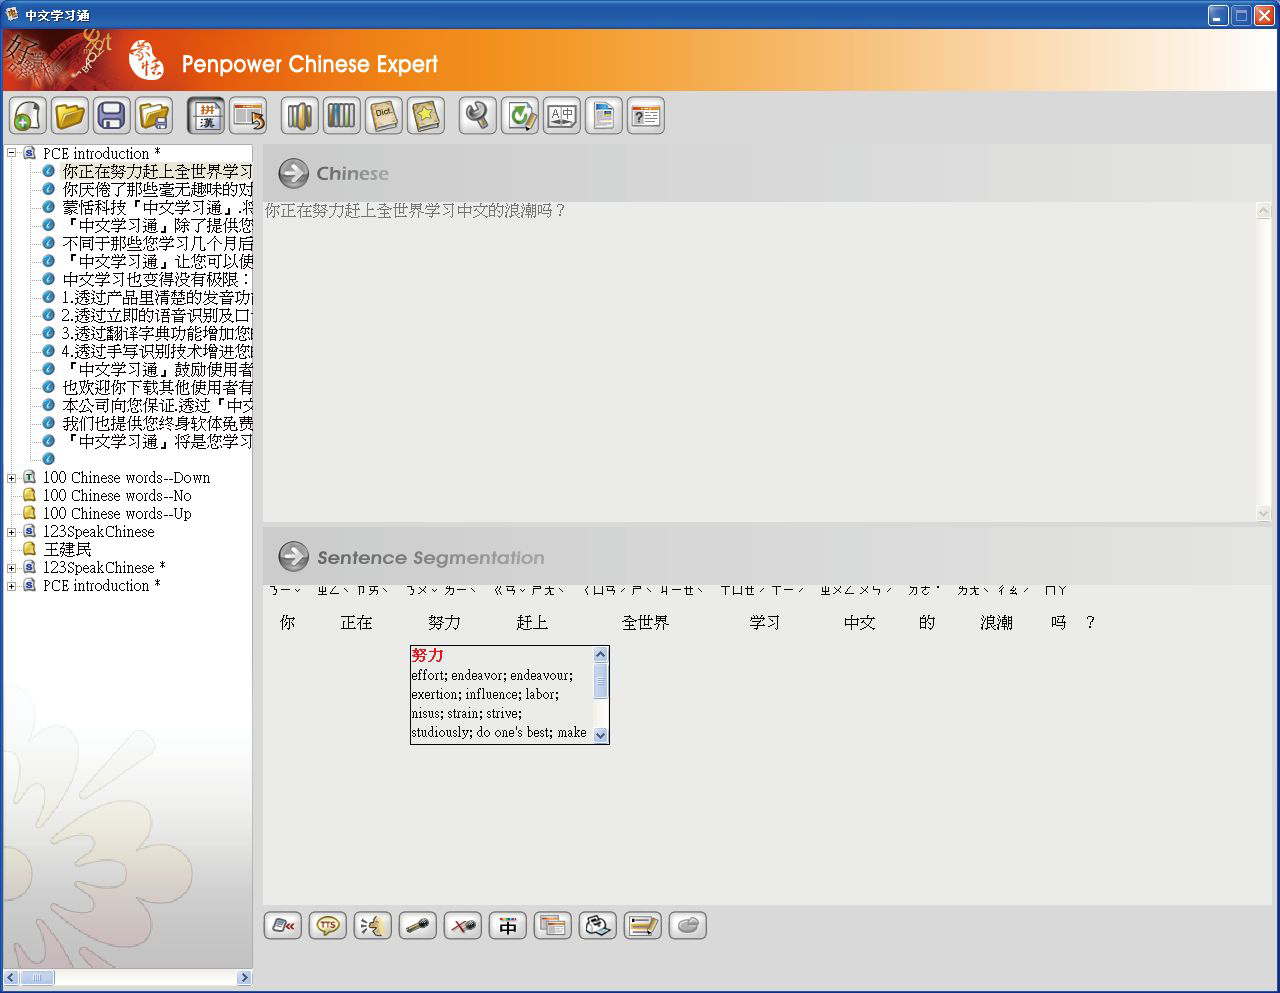Select sentence starting 中文学习也变得
Viewport: 1280px width, 993px height.
coord(157,279)
